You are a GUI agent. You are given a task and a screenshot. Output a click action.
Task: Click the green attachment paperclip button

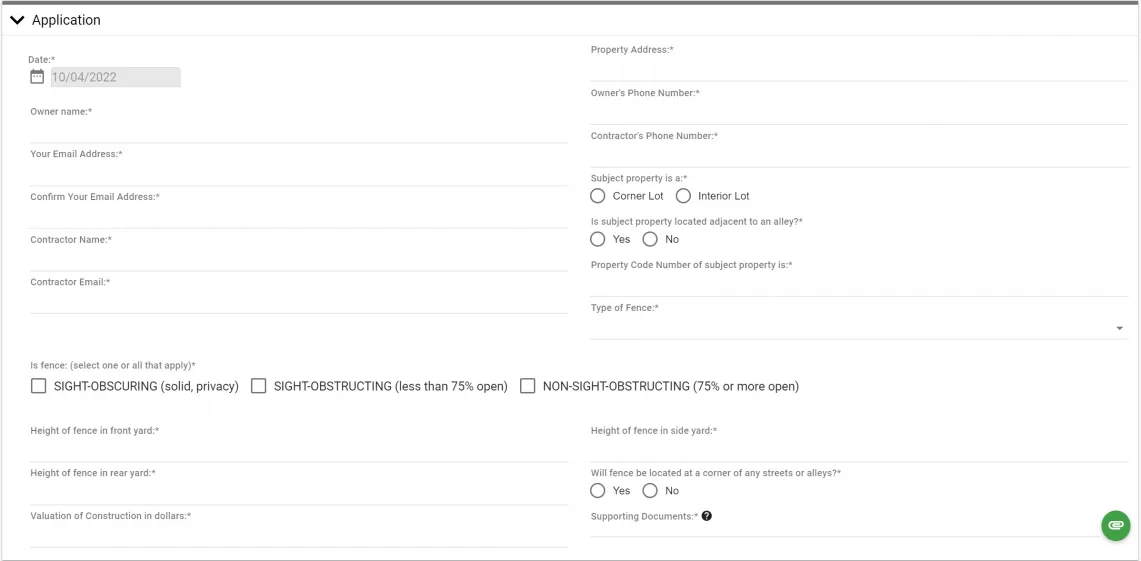click(x=1116, y=525)
